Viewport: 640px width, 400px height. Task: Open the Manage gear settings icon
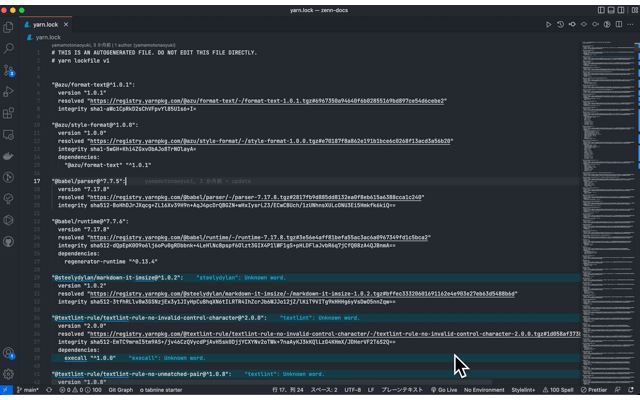pos(8,374)
